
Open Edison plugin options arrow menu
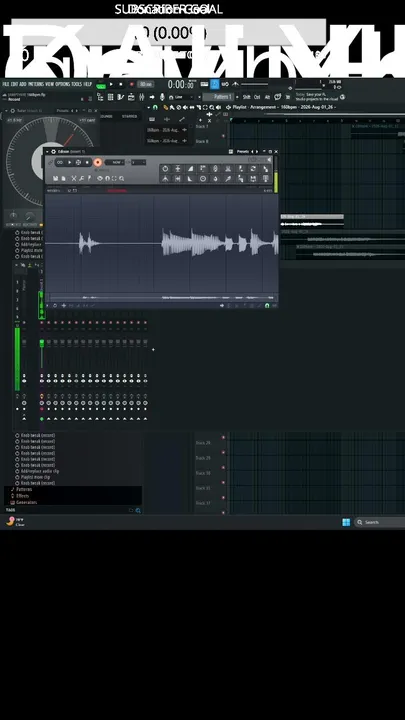coord(47,152)
